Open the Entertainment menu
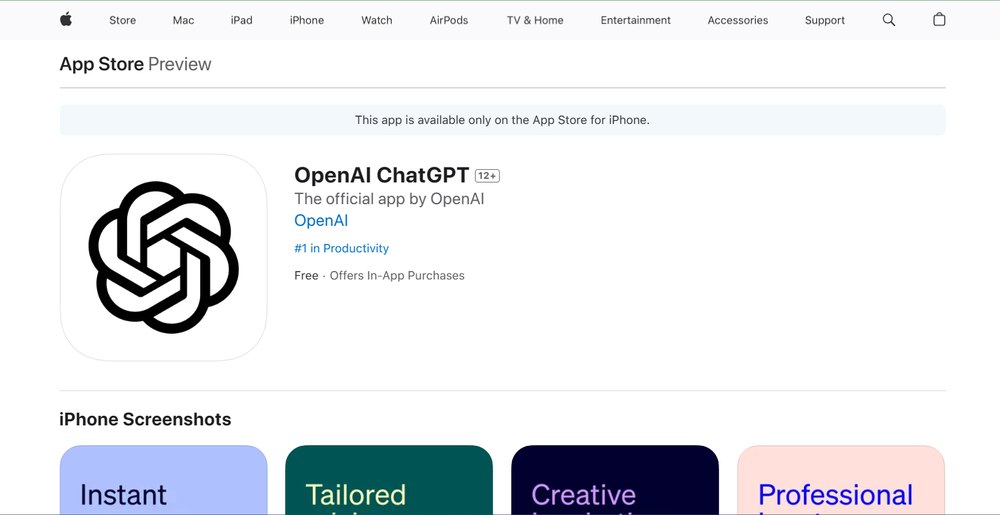 (636, 20)
